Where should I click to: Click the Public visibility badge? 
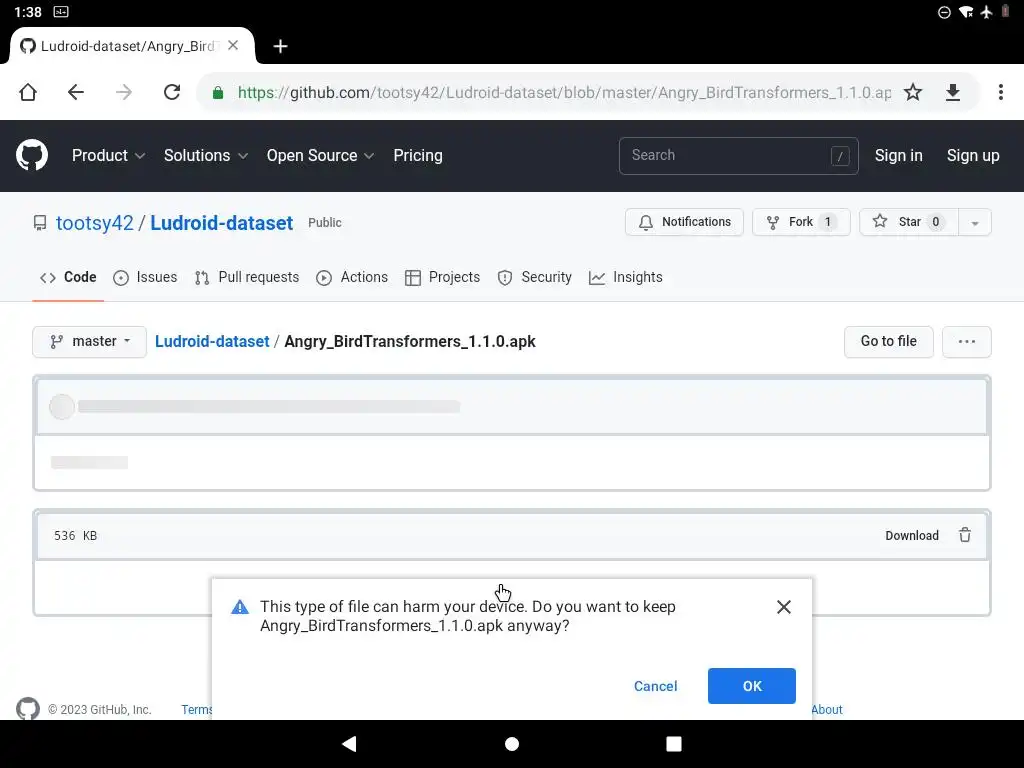click(x=325, y=223)
